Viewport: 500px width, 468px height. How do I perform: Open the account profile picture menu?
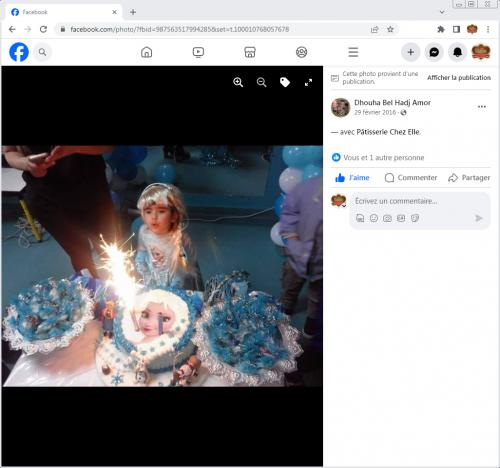coord(481,52)
